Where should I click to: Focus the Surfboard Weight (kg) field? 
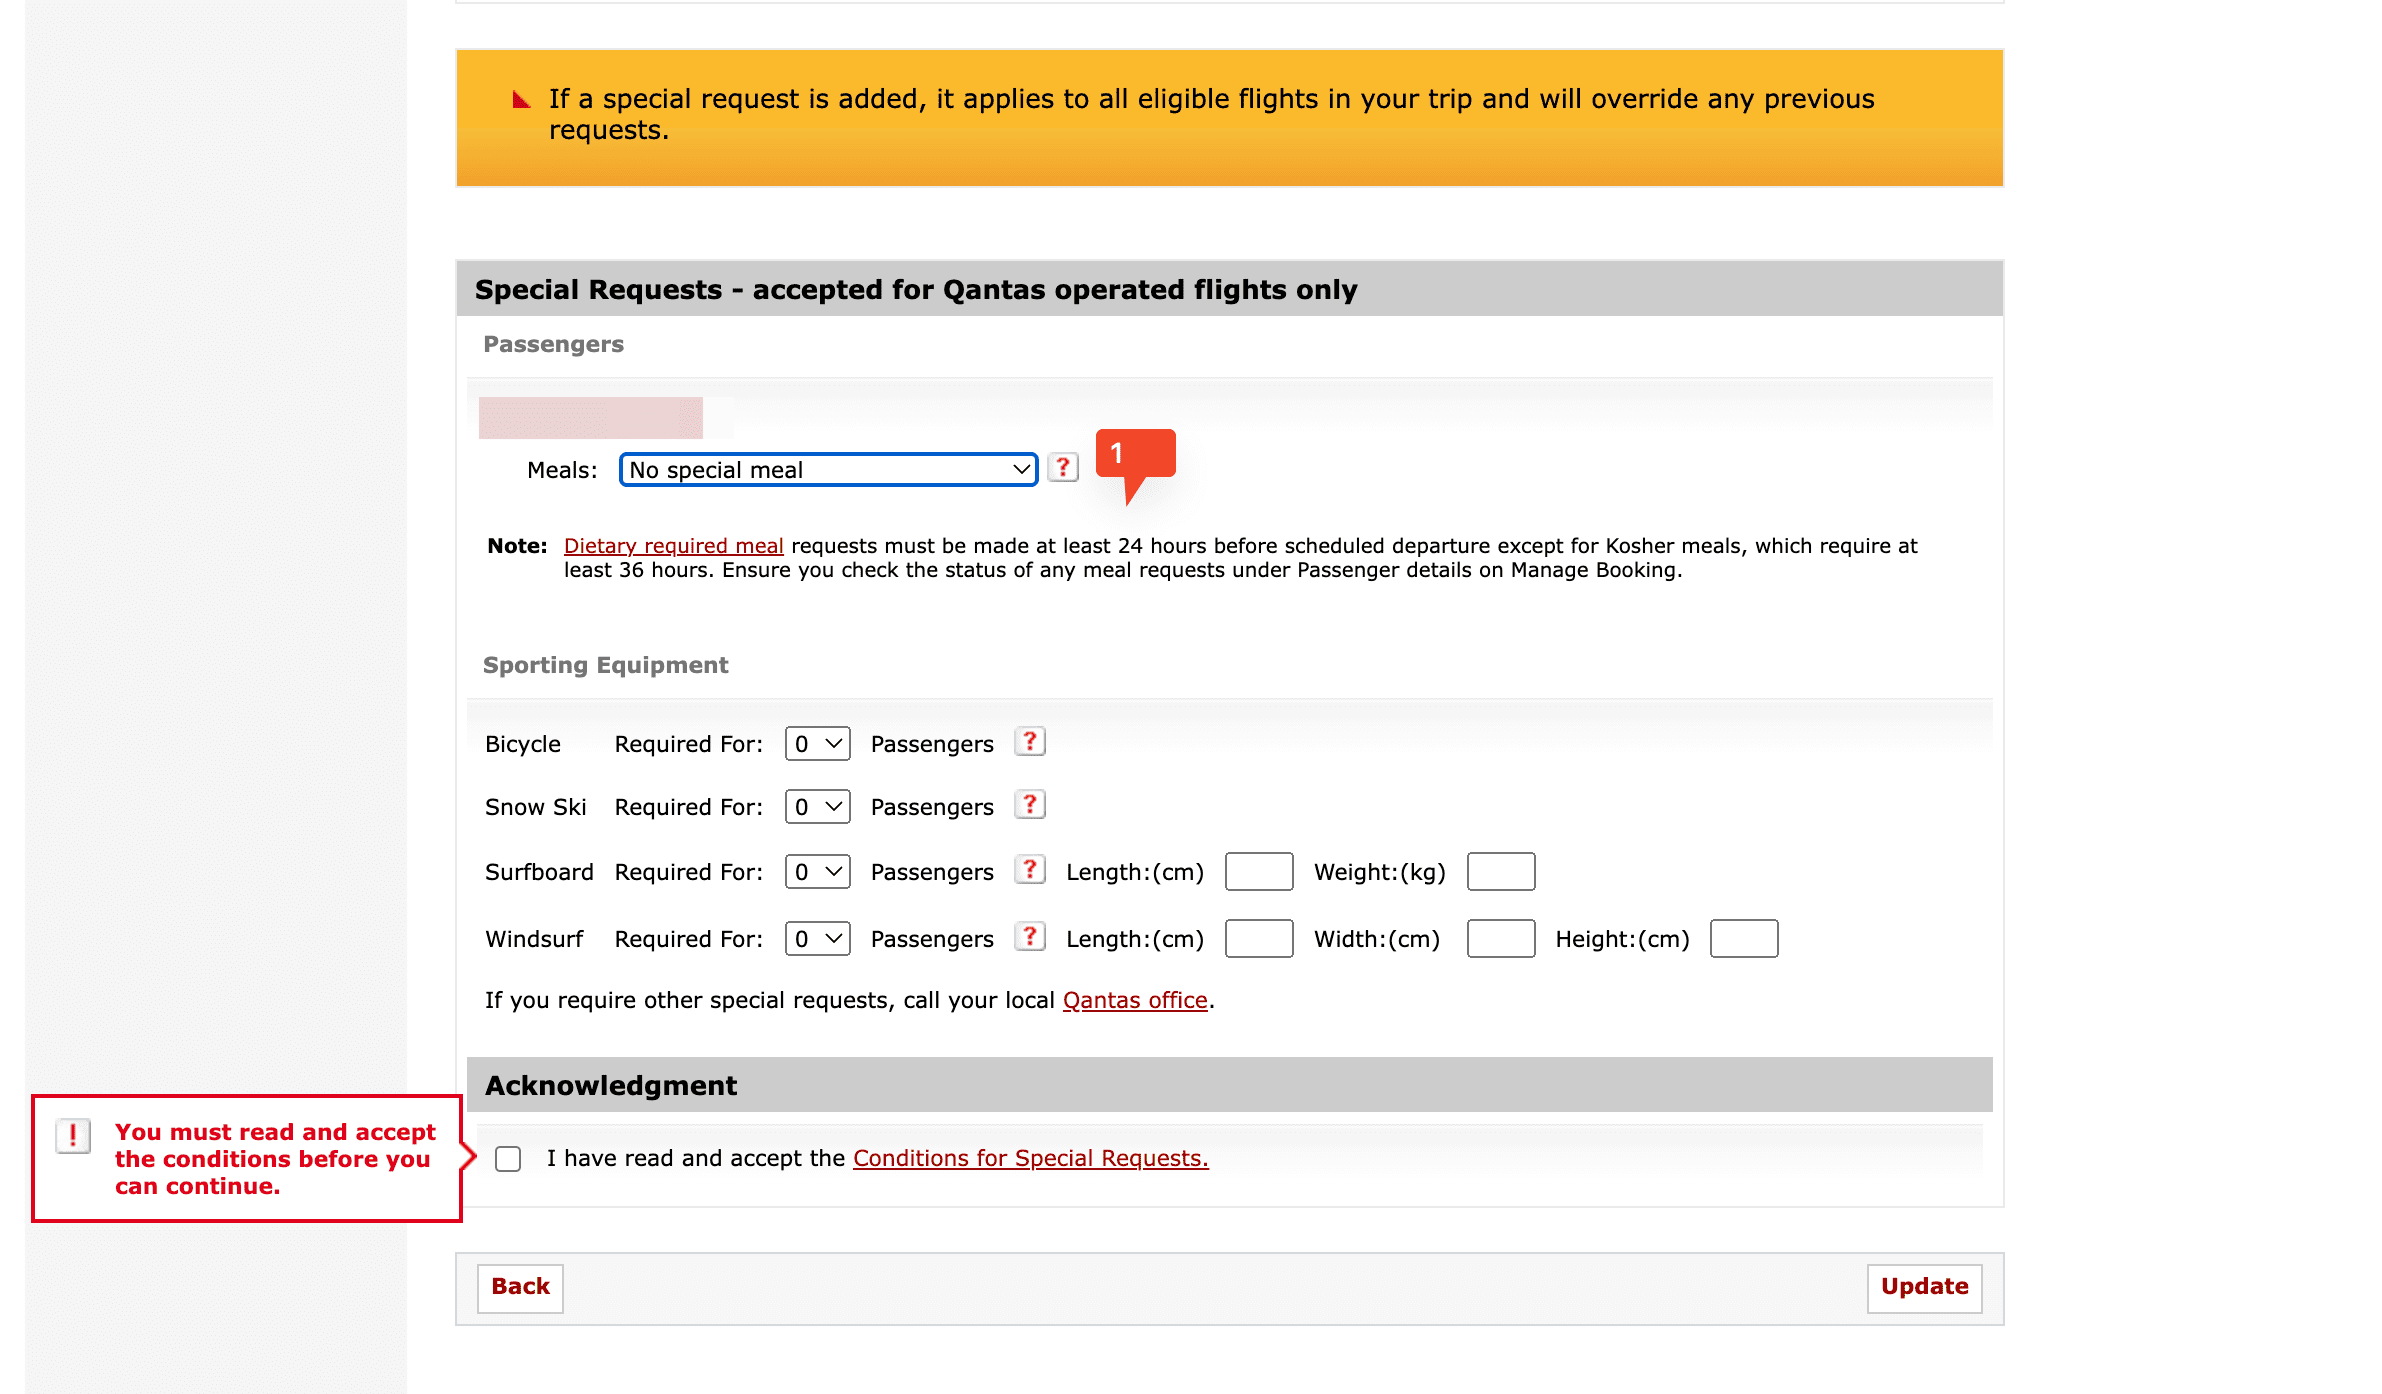point(1501,872)
